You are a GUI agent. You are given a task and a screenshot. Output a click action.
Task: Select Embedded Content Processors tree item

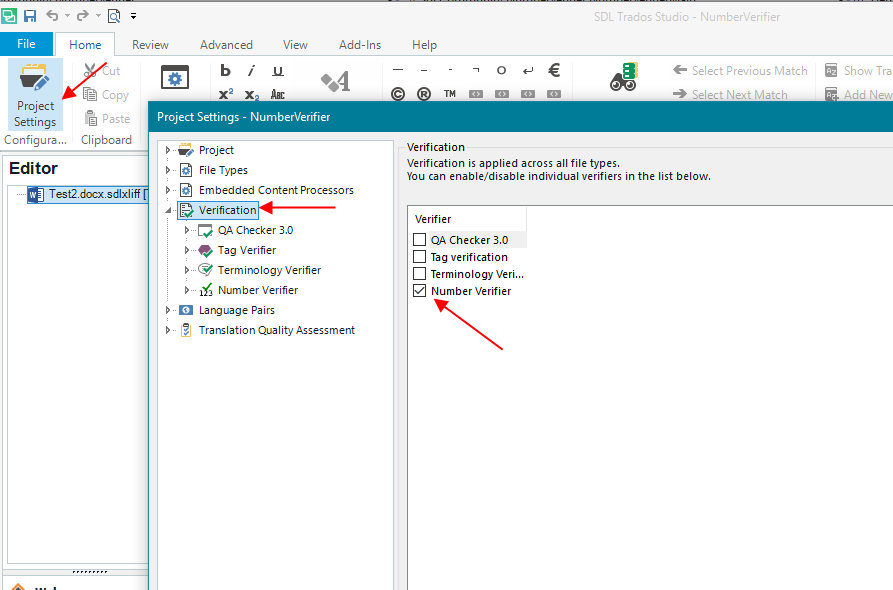(x=276, y=190)
